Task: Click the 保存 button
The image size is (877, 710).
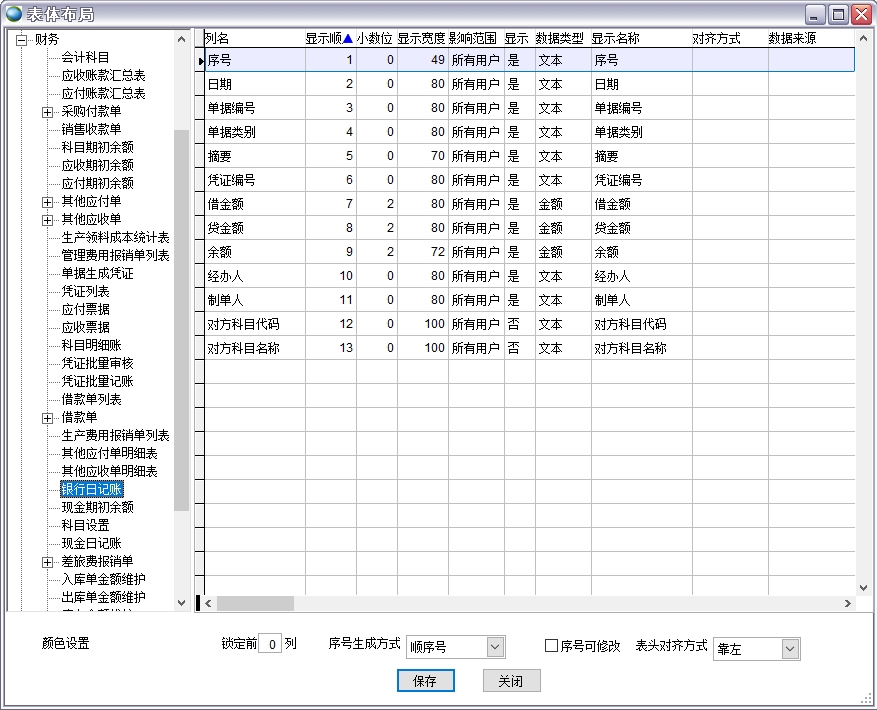Action: tap(425, 681)
